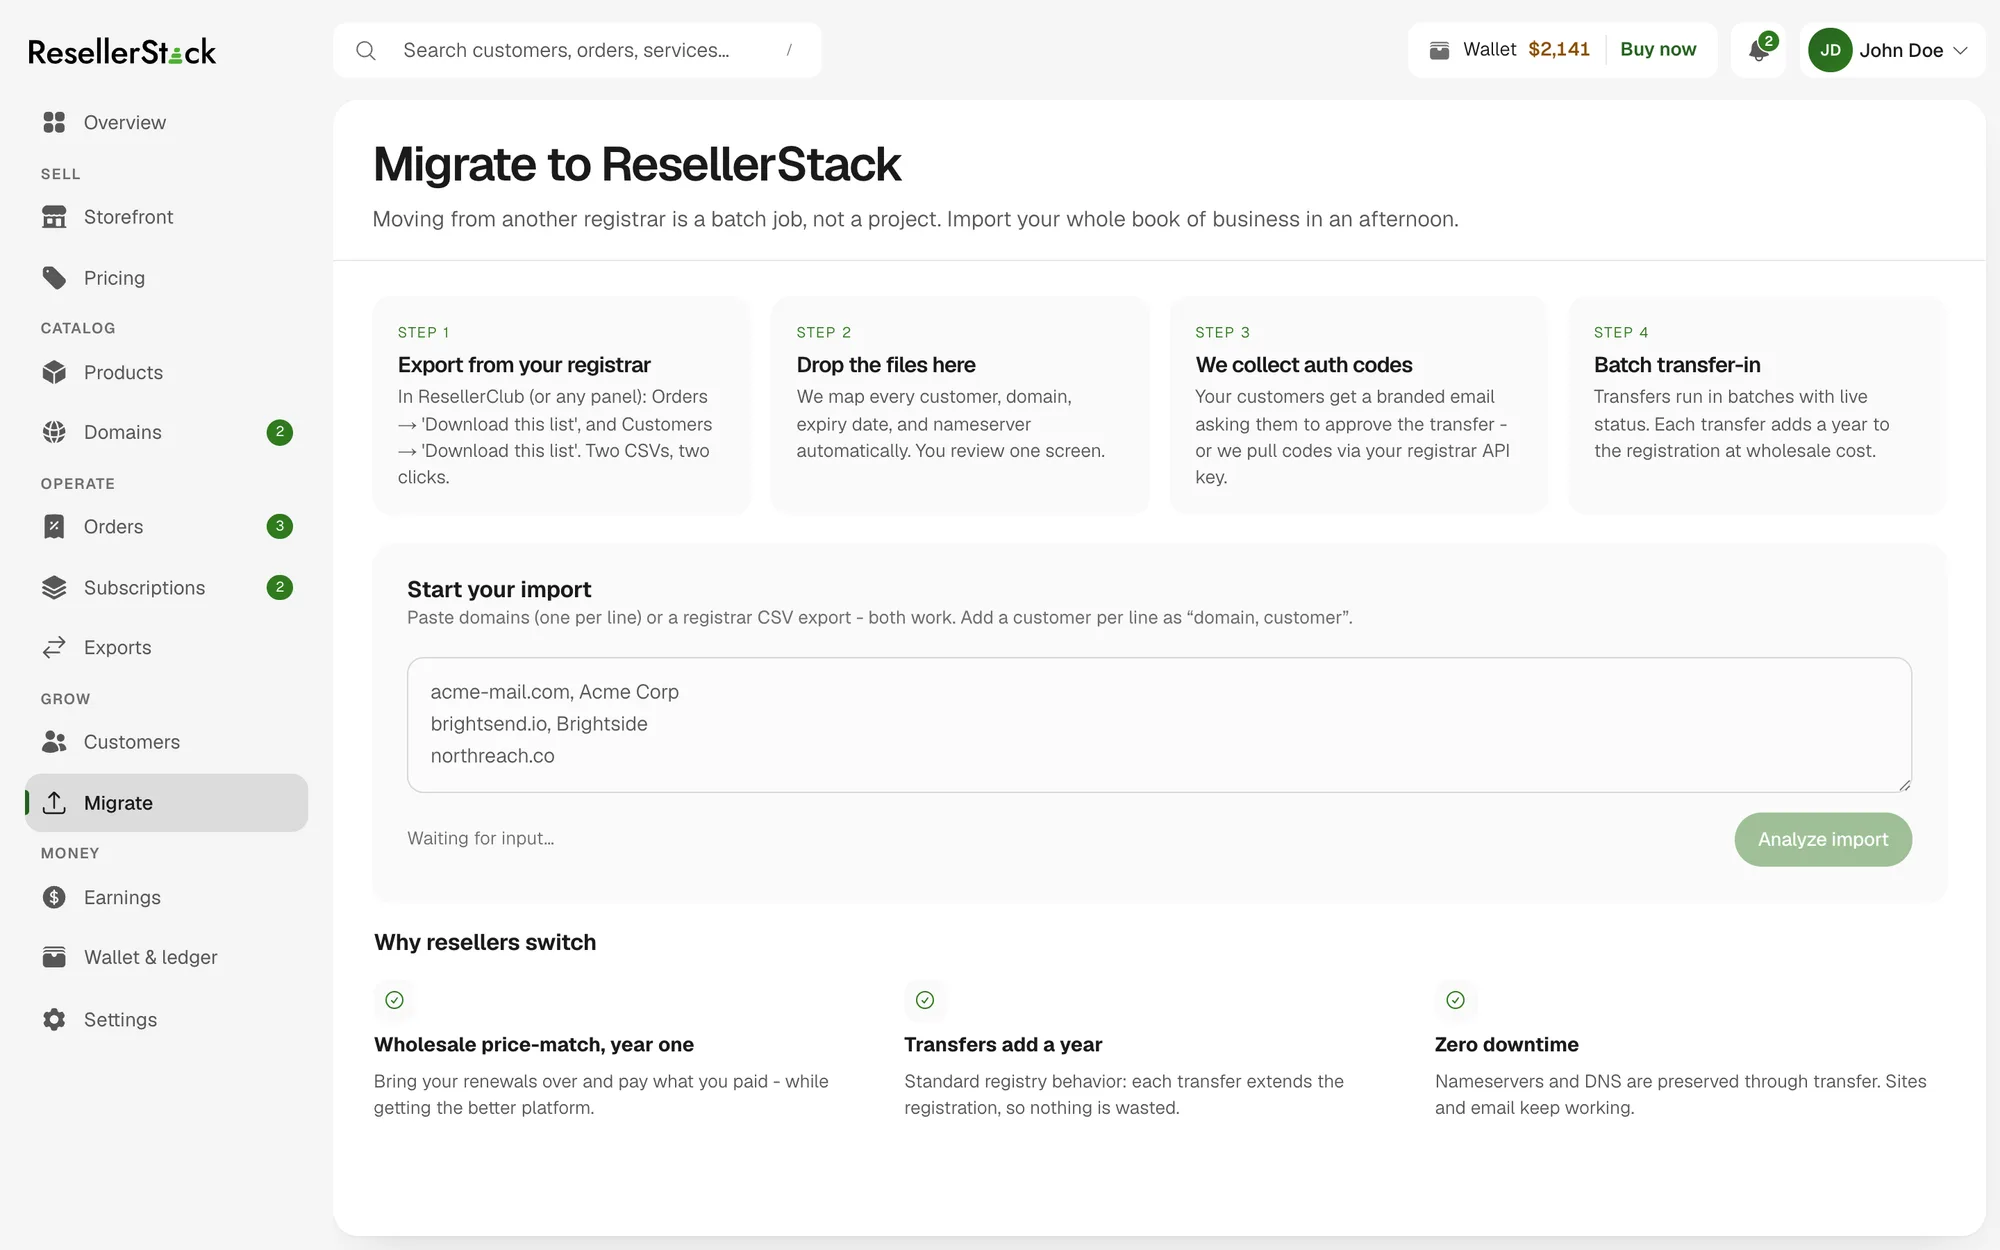This screenshot has width=2000, height=1250.
Task: Click the ResellerStack logo
Action: (122, 51)
